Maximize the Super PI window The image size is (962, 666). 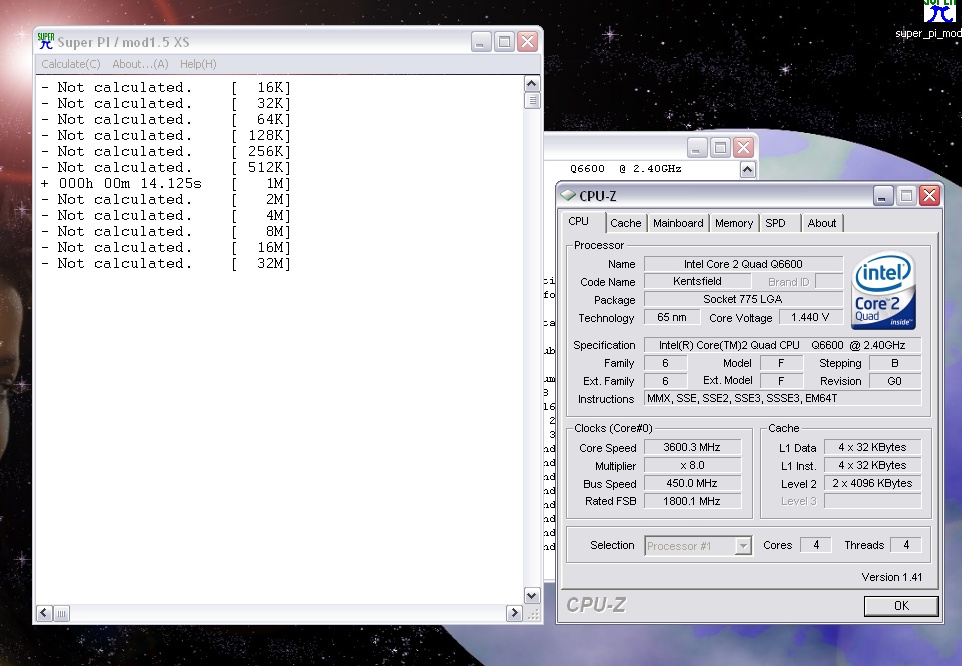pyautogui.click(x=504, y=42)
